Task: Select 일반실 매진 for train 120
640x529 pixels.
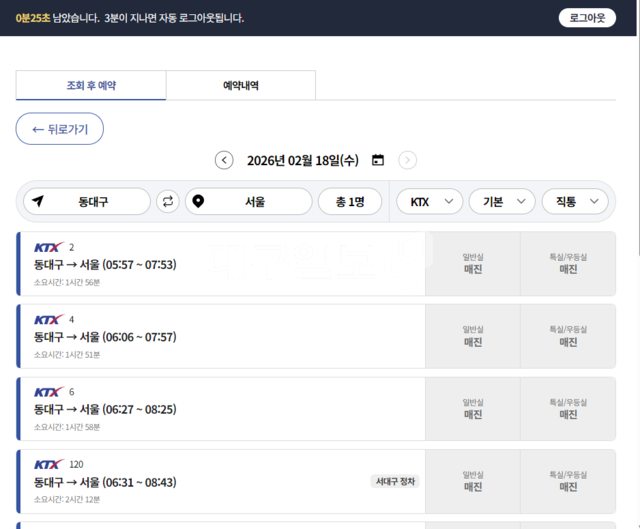Action: [473, 481]
